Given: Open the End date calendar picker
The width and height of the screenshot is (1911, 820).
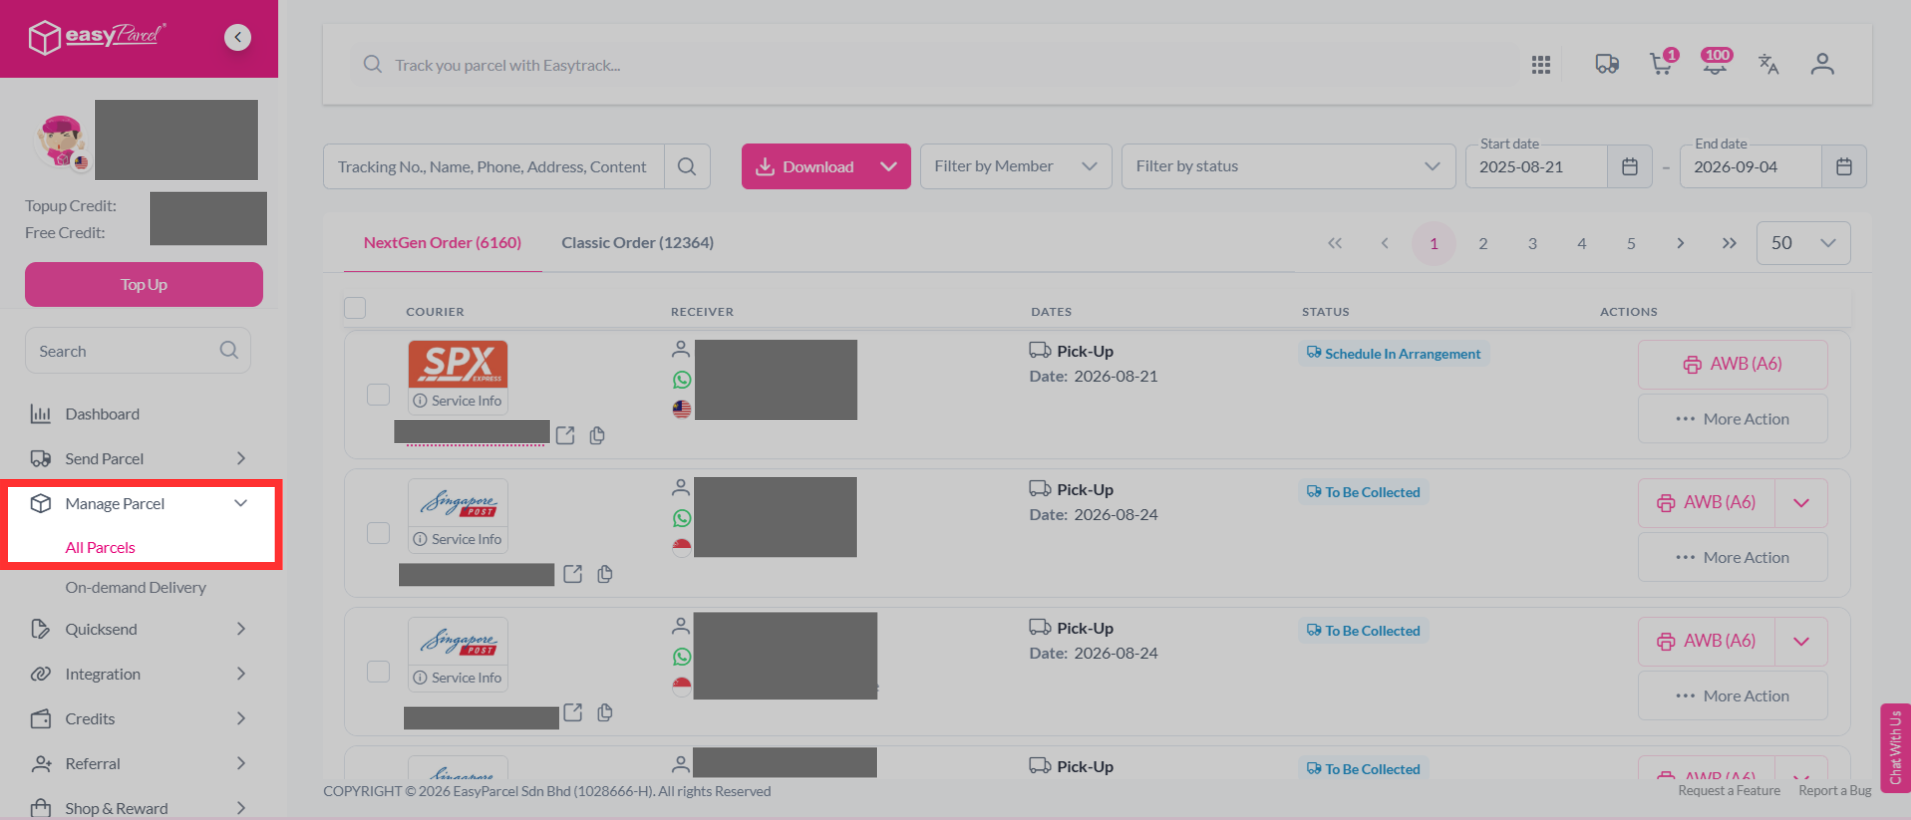Looking at the screenshot, I should pos(1844,167).
